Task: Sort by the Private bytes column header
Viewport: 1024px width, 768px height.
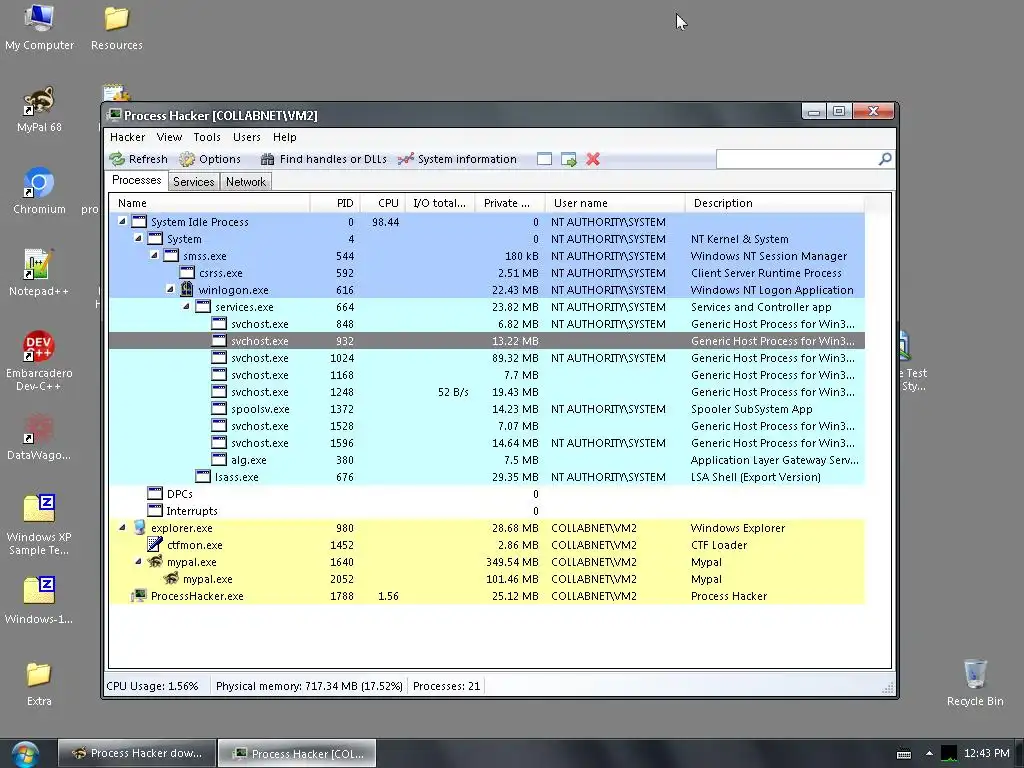Action: click(x=510, y=203)
